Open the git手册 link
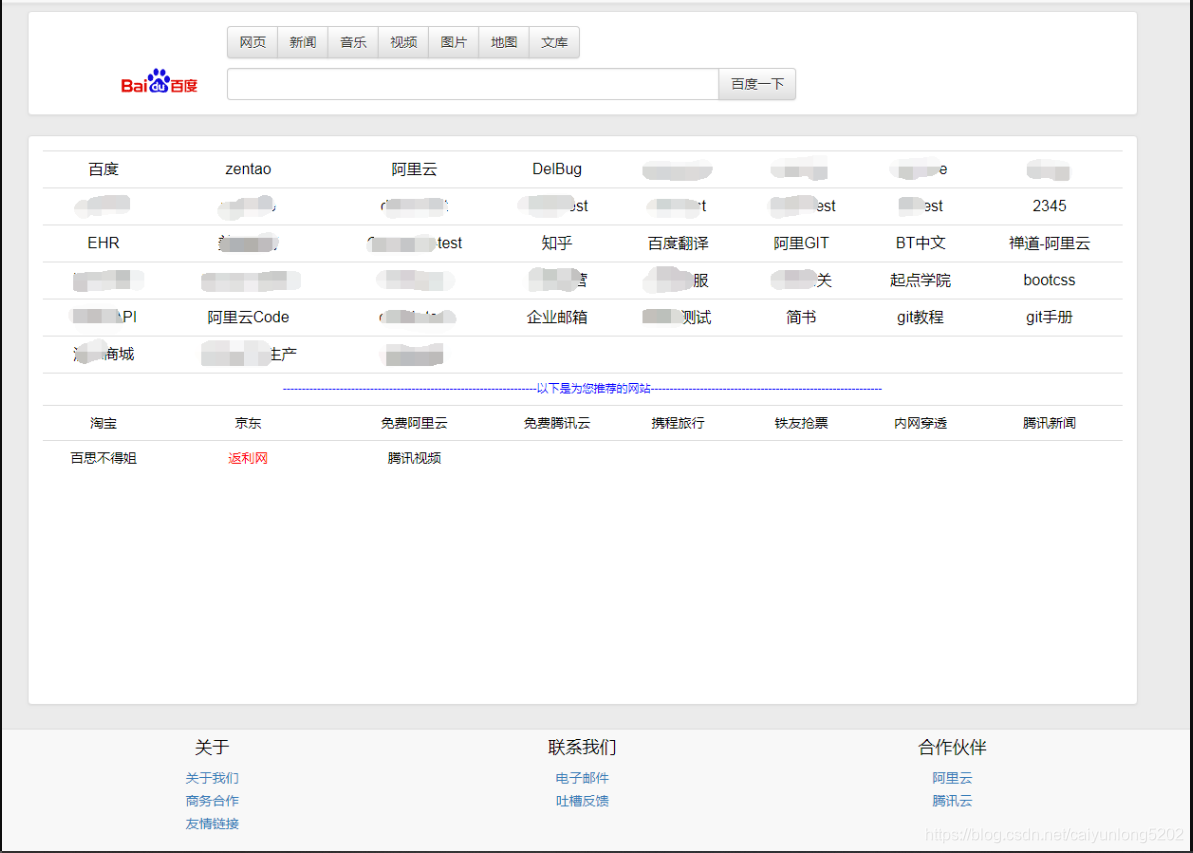1193x853 pixels. [x=1049, y=317]
